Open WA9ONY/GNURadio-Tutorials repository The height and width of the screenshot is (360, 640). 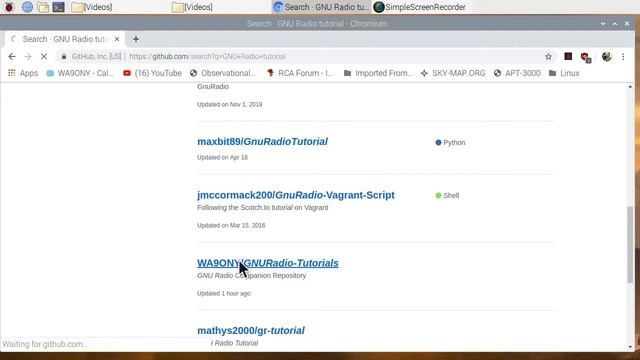pyautogui.click(x=268, y=263)
